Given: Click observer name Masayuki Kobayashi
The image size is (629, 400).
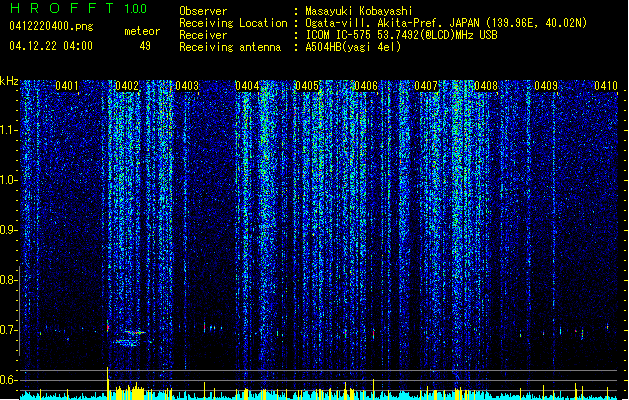Looking at the screenshot, I should [x=359, y=11].
